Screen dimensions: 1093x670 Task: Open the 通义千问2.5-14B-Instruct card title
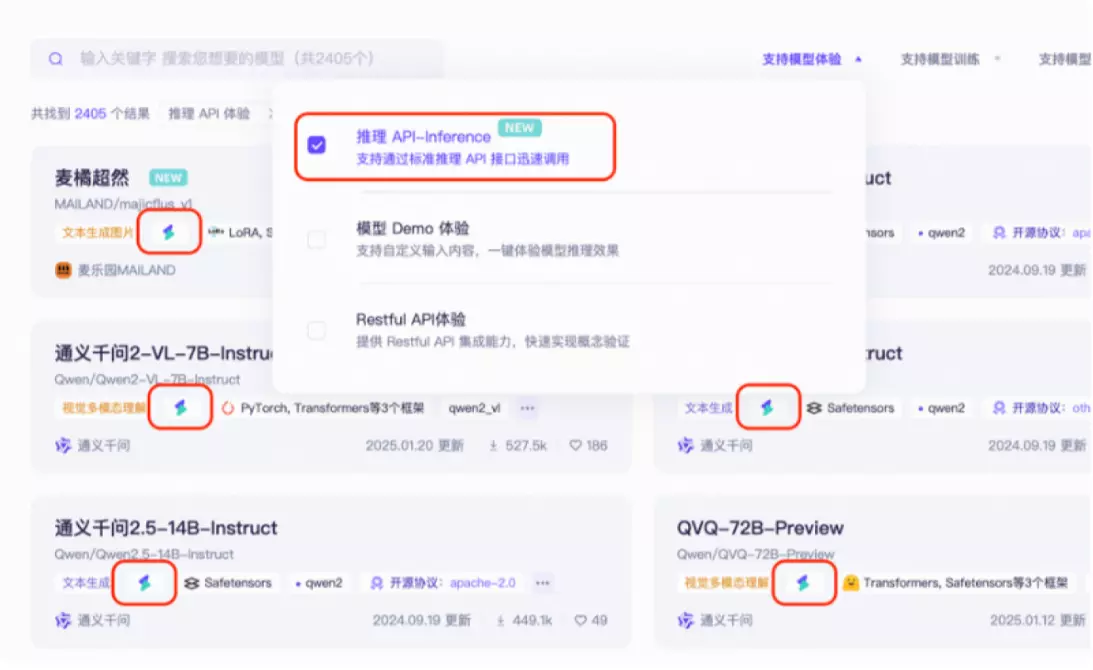pos(166,528)
